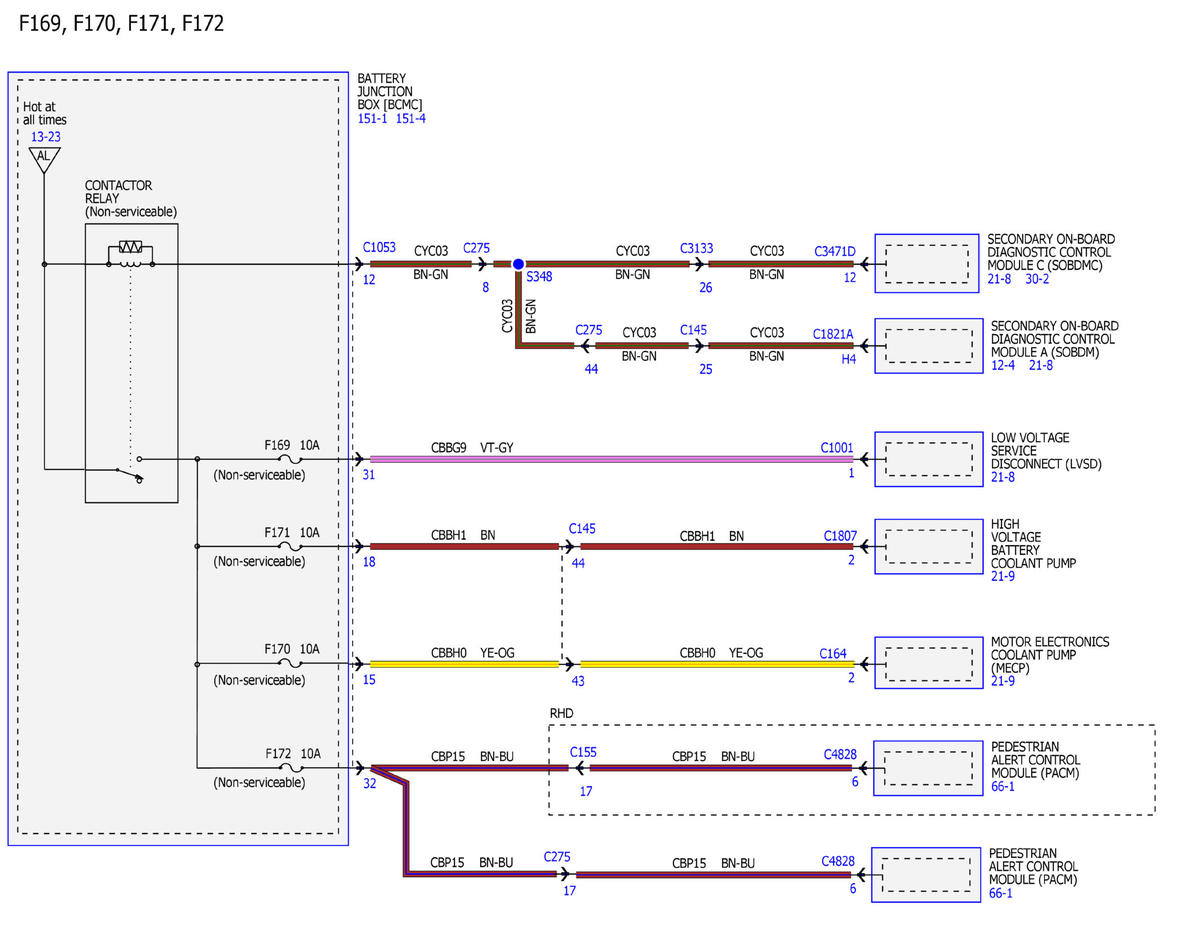Open the 151-4 page reference link
Image resolution: width=1200 pixels, height=927 pixels.
tap(410, 119)
